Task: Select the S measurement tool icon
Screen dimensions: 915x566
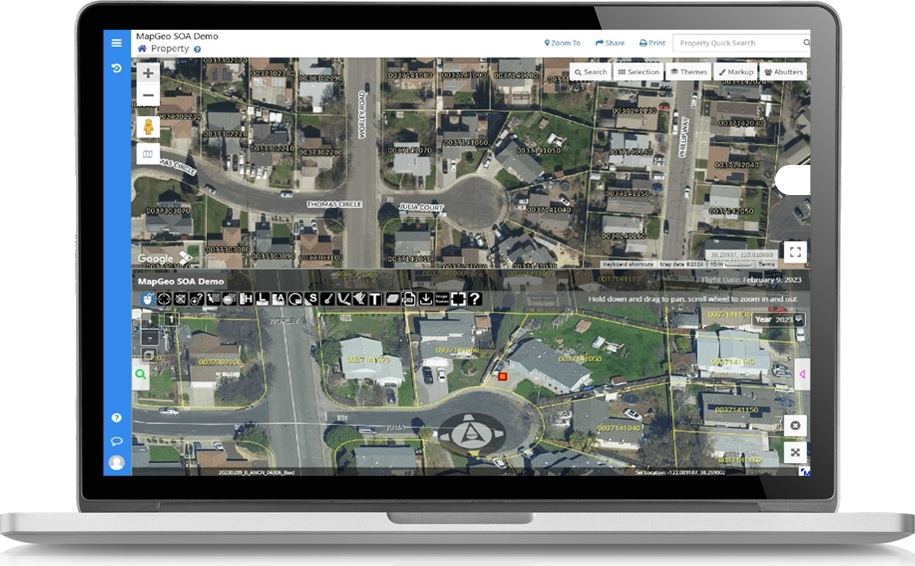Action: point(312,299)
